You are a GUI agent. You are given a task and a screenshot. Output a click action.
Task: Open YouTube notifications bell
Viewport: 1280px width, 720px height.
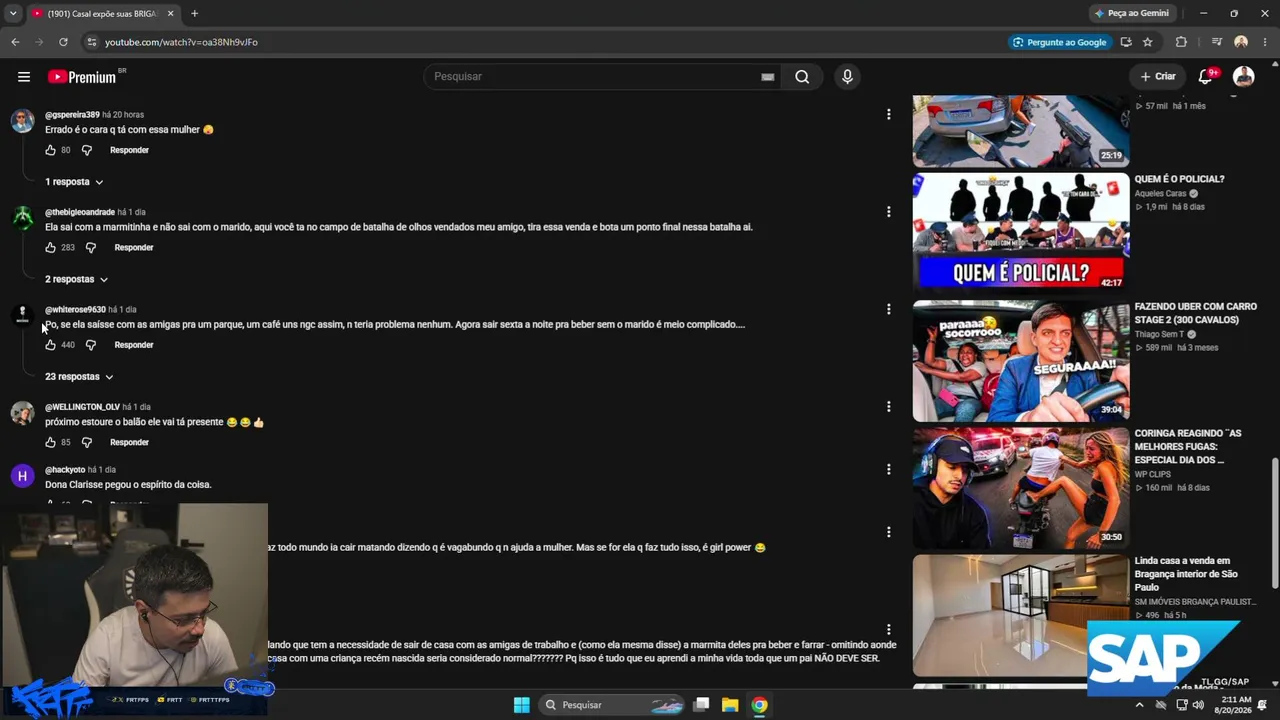[1206, 77]
